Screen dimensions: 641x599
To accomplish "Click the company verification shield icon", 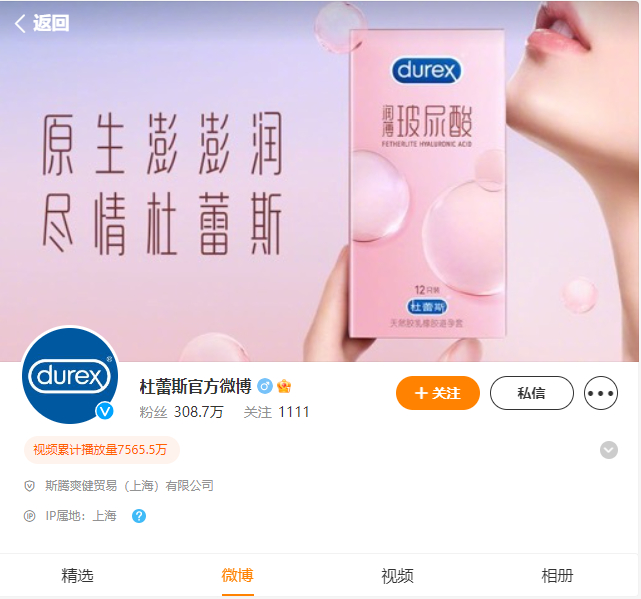I will coord(29,486).
